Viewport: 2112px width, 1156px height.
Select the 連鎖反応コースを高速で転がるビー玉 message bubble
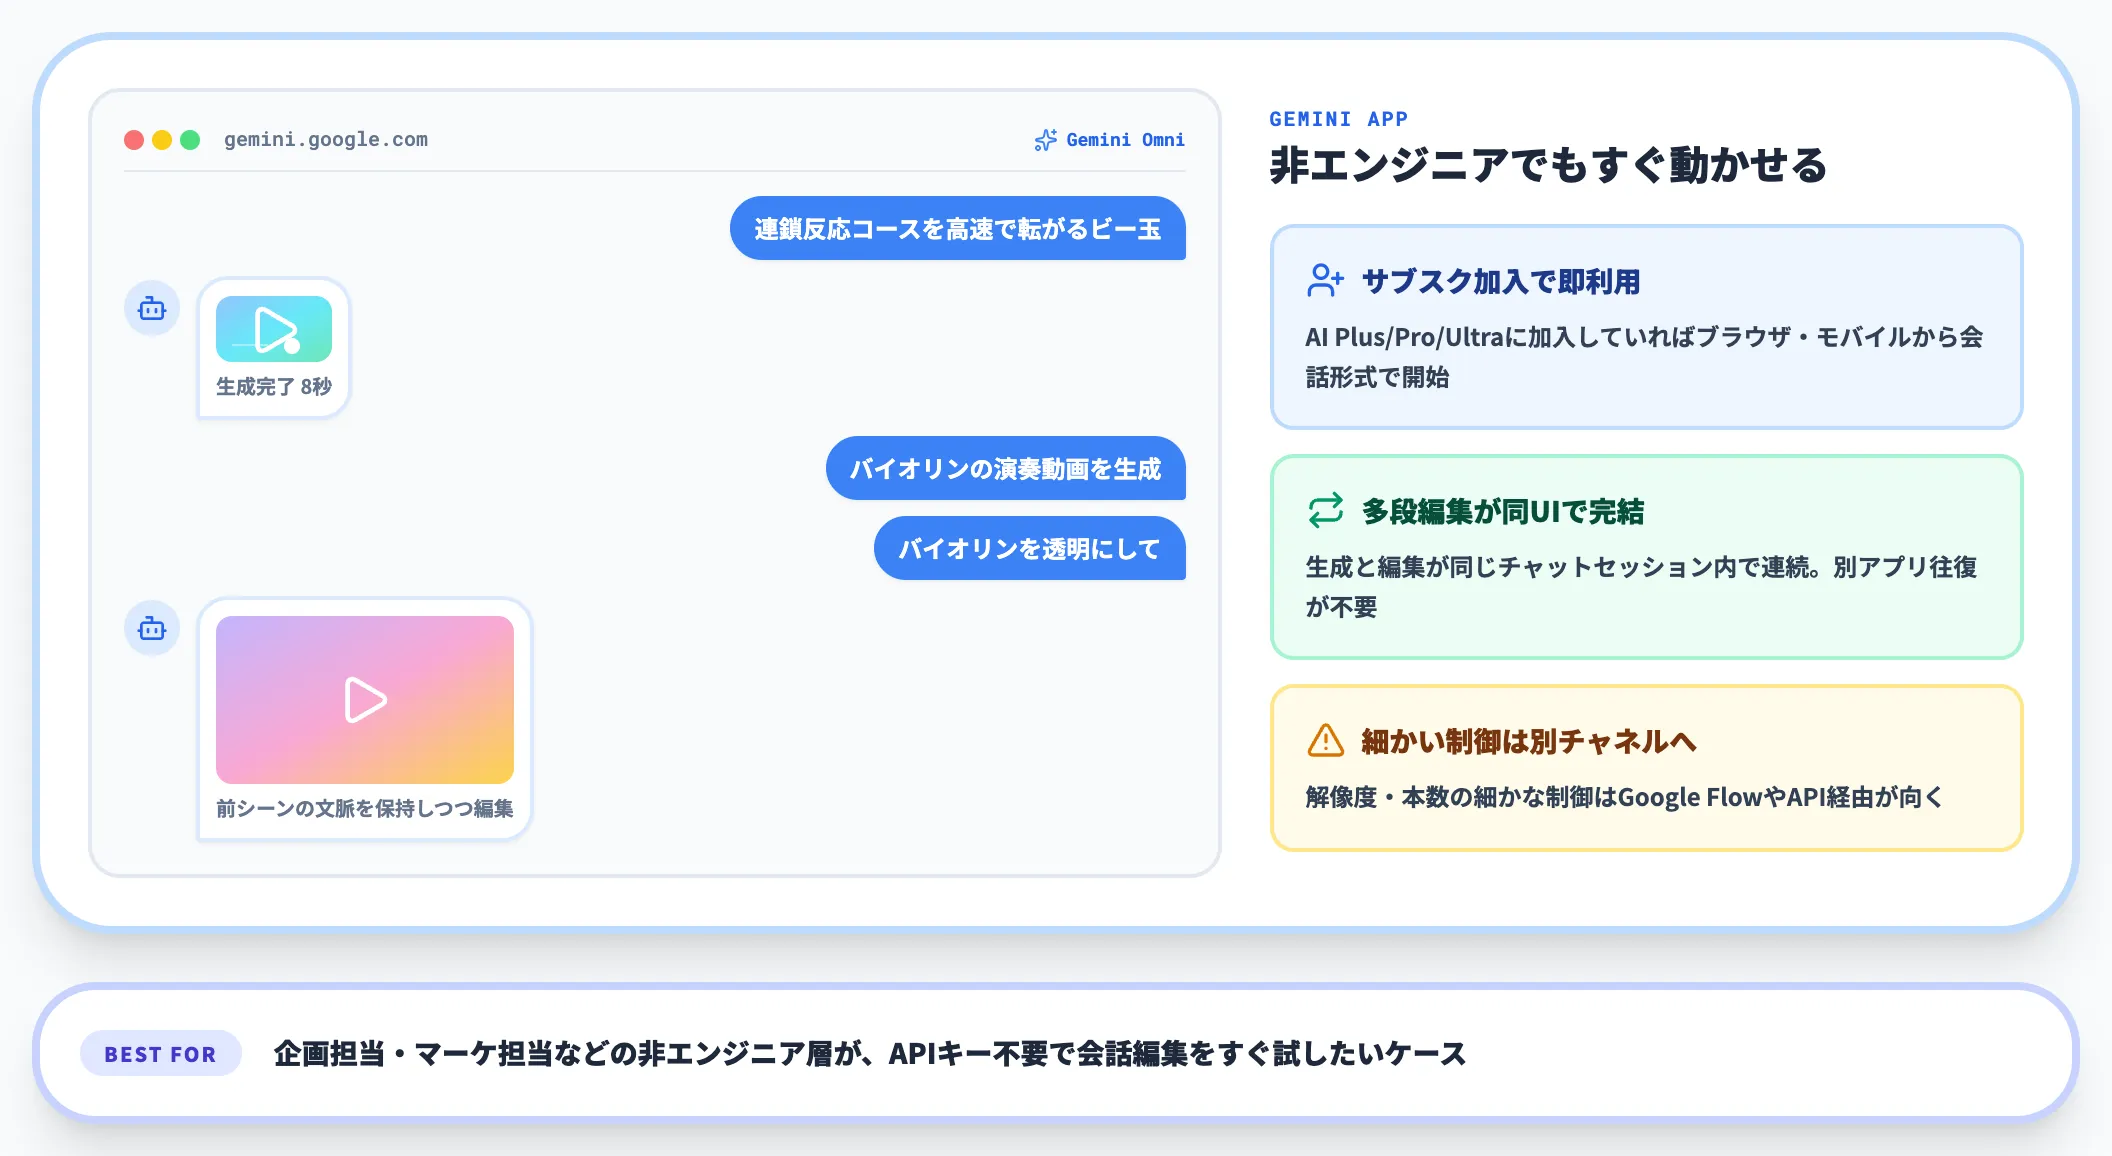click(958, 228)
